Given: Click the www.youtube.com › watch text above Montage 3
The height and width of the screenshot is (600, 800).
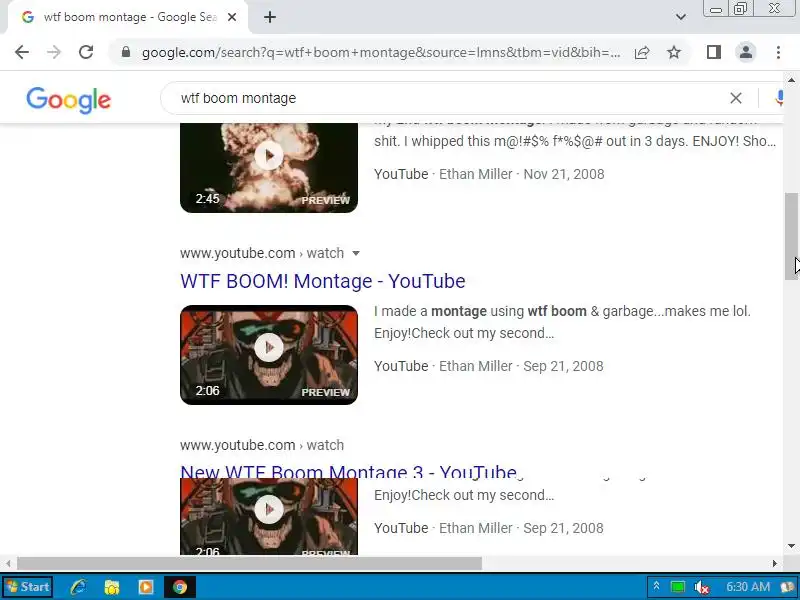Looking at the screenshot, I should pos(262,445).
